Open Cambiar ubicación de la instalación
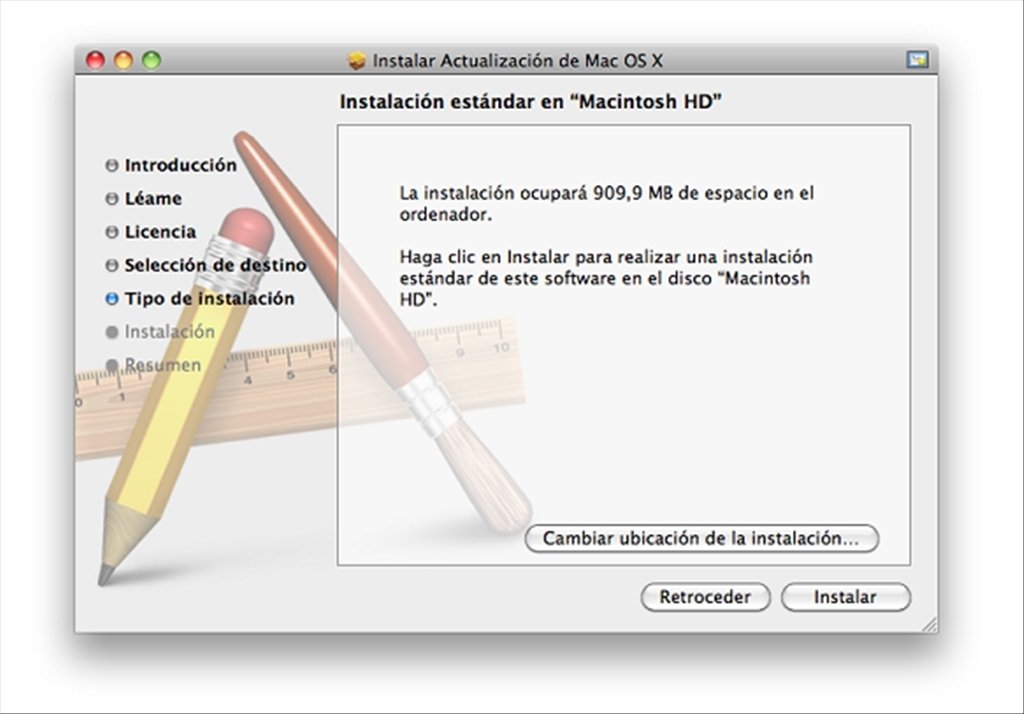 701,538
